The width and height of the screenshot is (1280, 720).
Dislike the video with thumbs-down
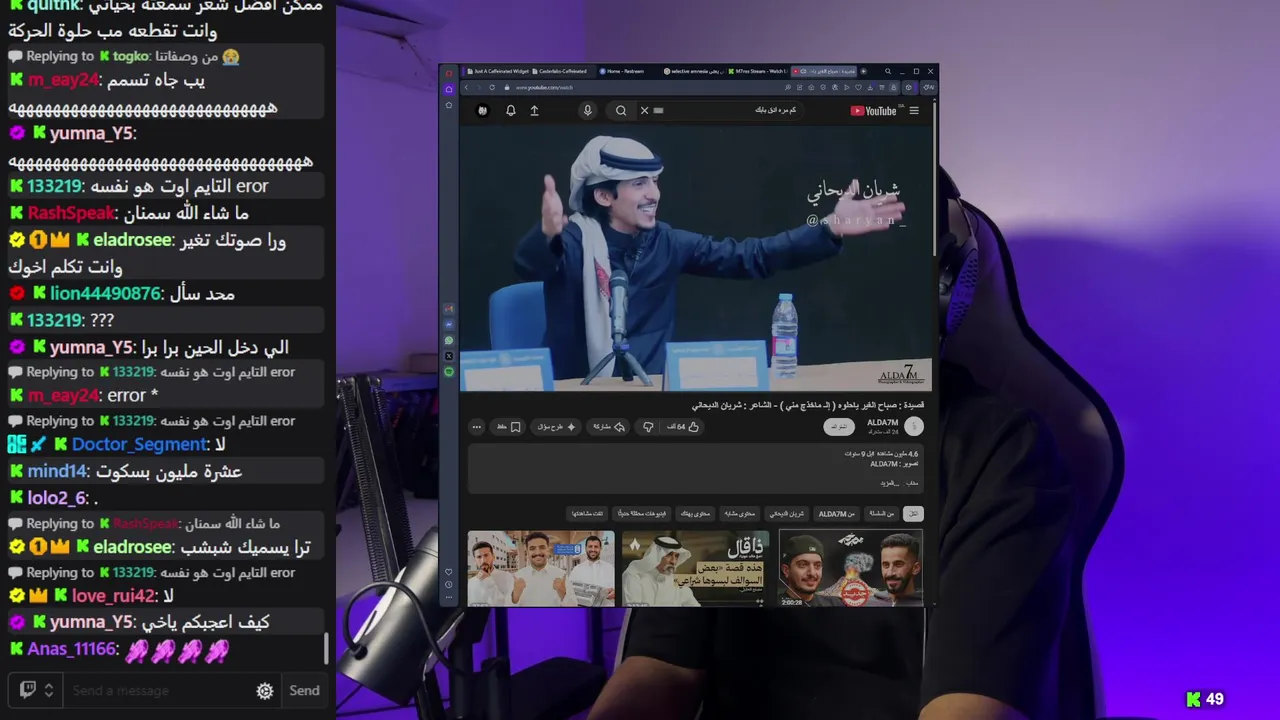[x=648, y=427]
